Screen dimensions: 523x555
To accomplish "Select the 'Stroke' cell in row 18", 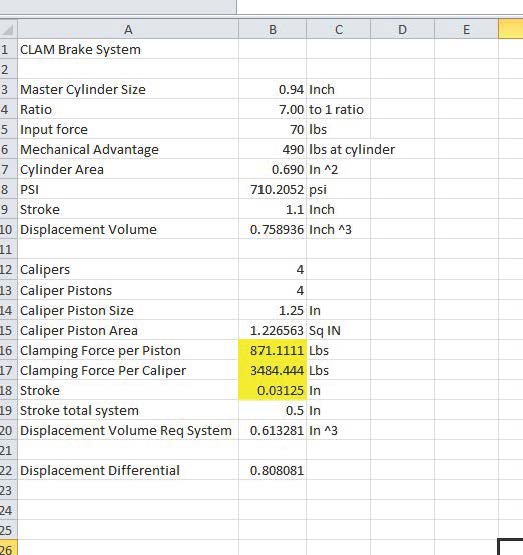I will (128, 390).
